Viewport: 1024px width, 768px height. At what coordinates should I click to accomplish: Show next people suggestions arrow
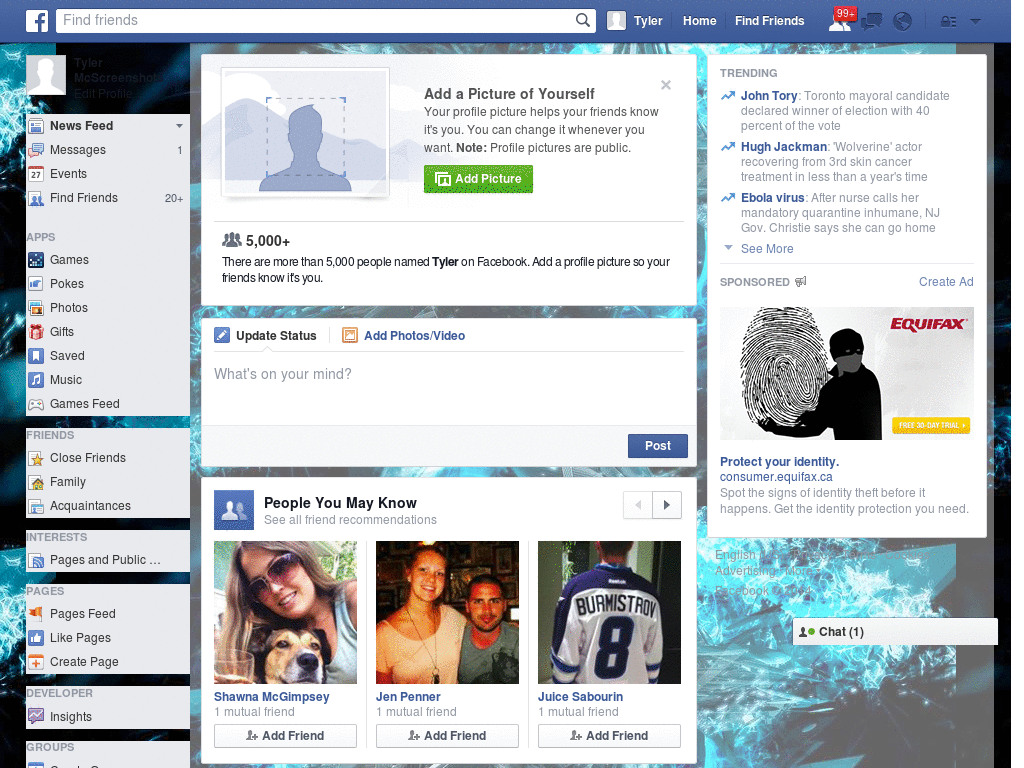(667, 505)
